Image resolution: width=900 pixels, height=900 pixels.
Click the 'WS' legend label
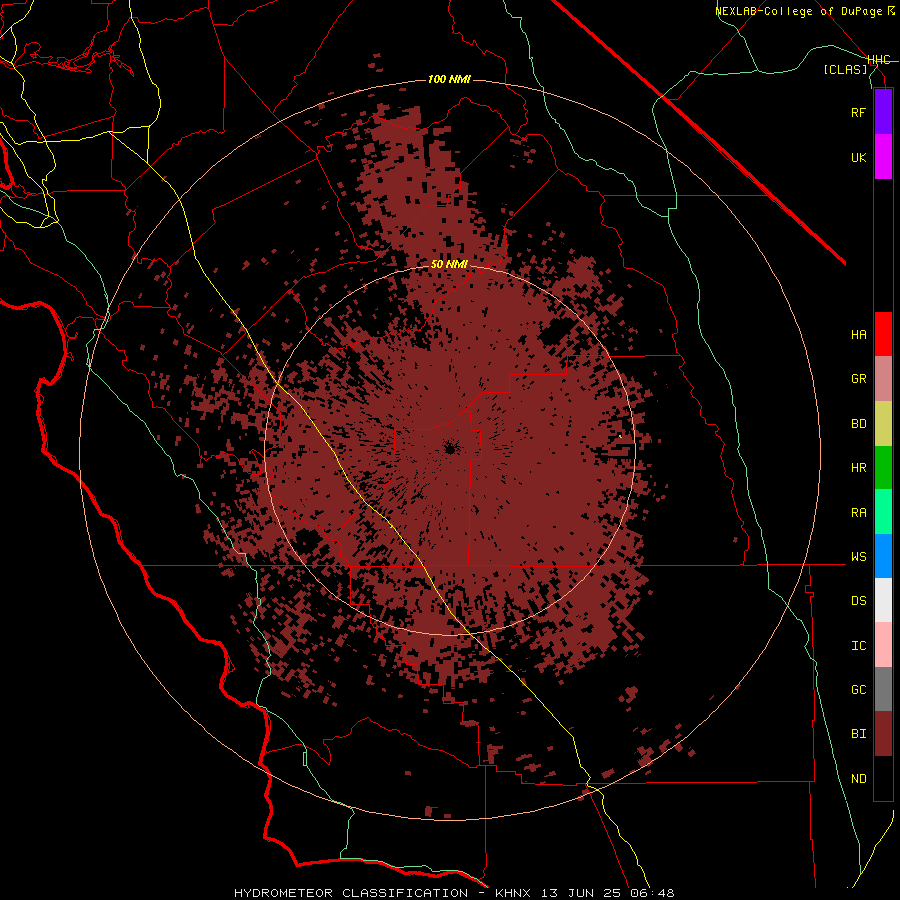(x=859, y=557)
